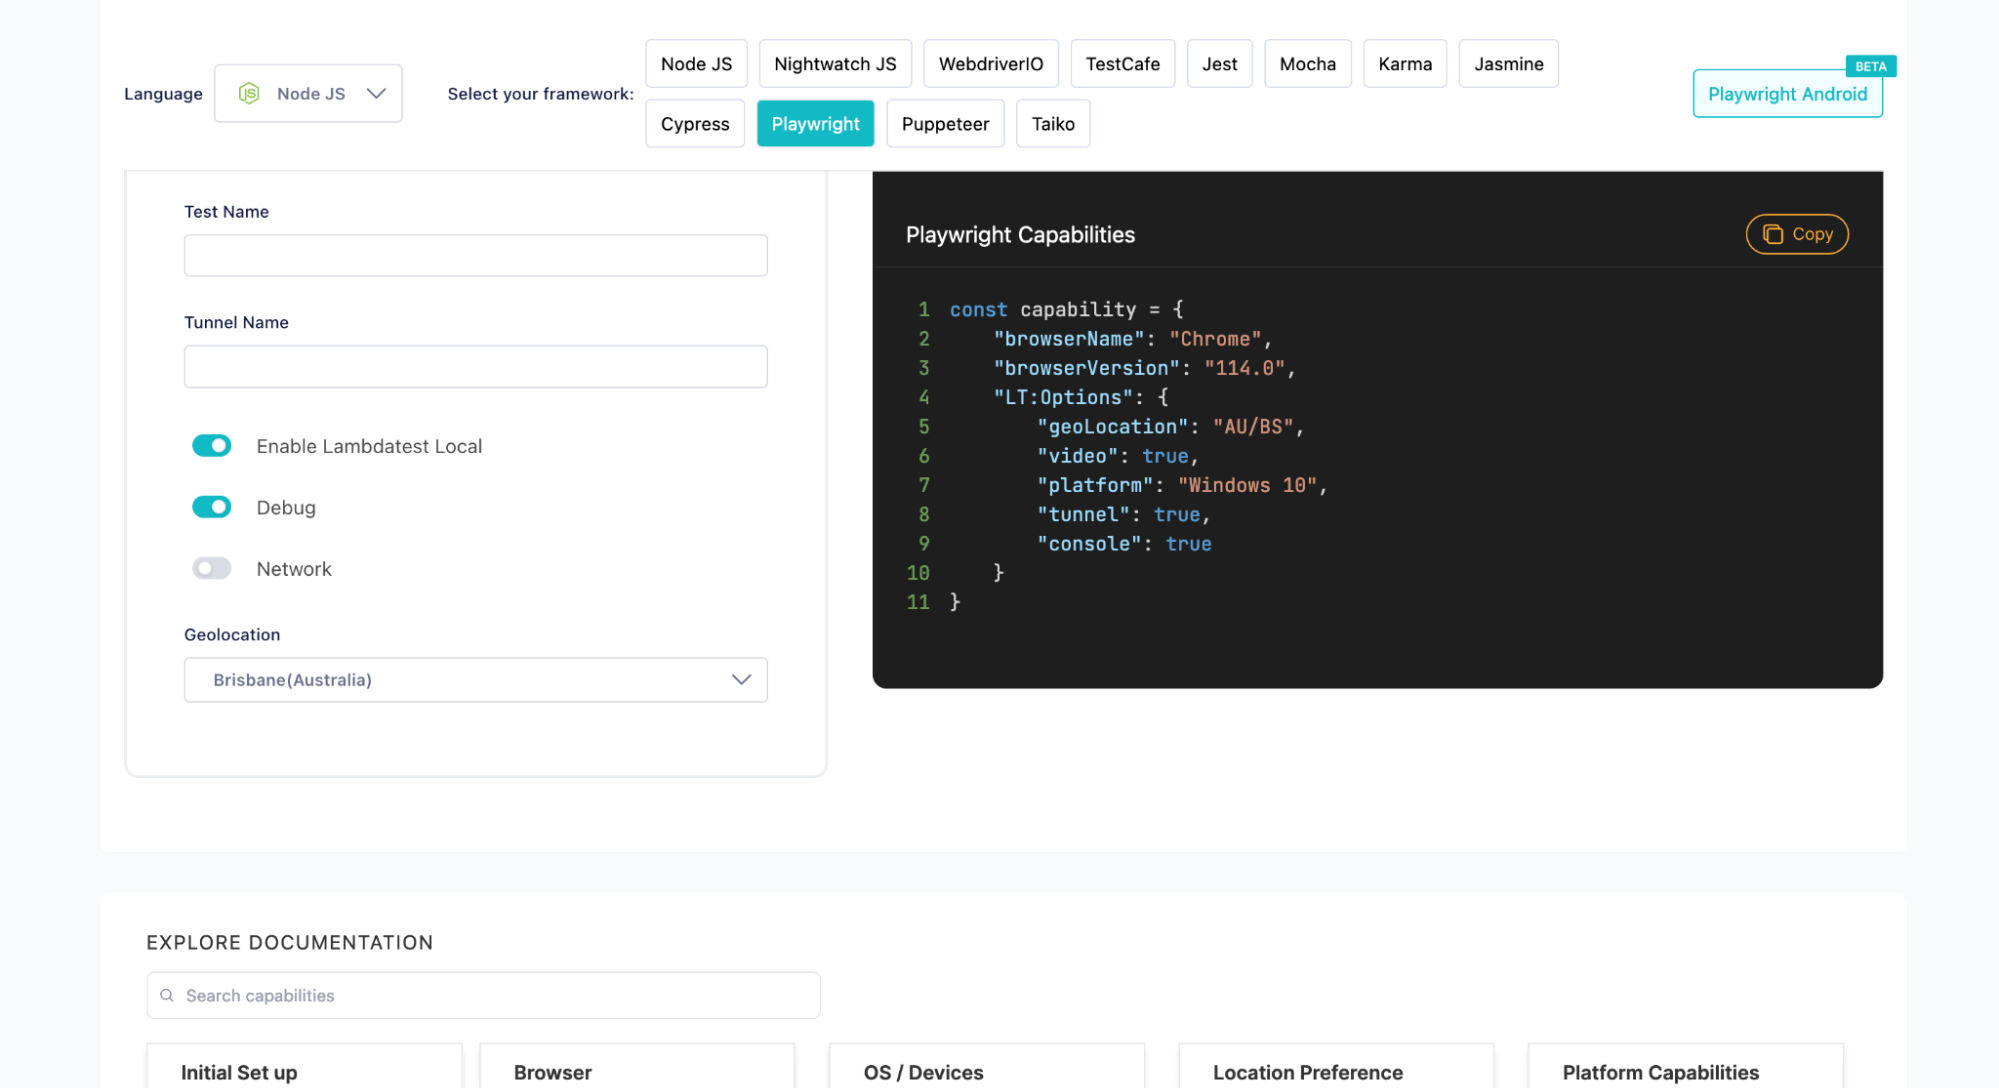Select the Cypress framework
Viewport: 1999px width, 1089px height.
(694, 123)
